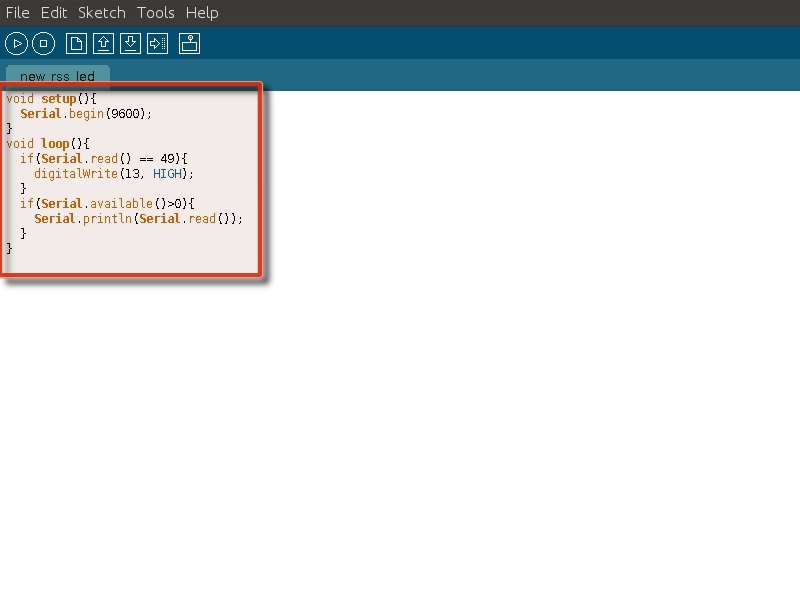
Task: Click the Save sketch (down arrow) icon
Action: click(130, 43)
